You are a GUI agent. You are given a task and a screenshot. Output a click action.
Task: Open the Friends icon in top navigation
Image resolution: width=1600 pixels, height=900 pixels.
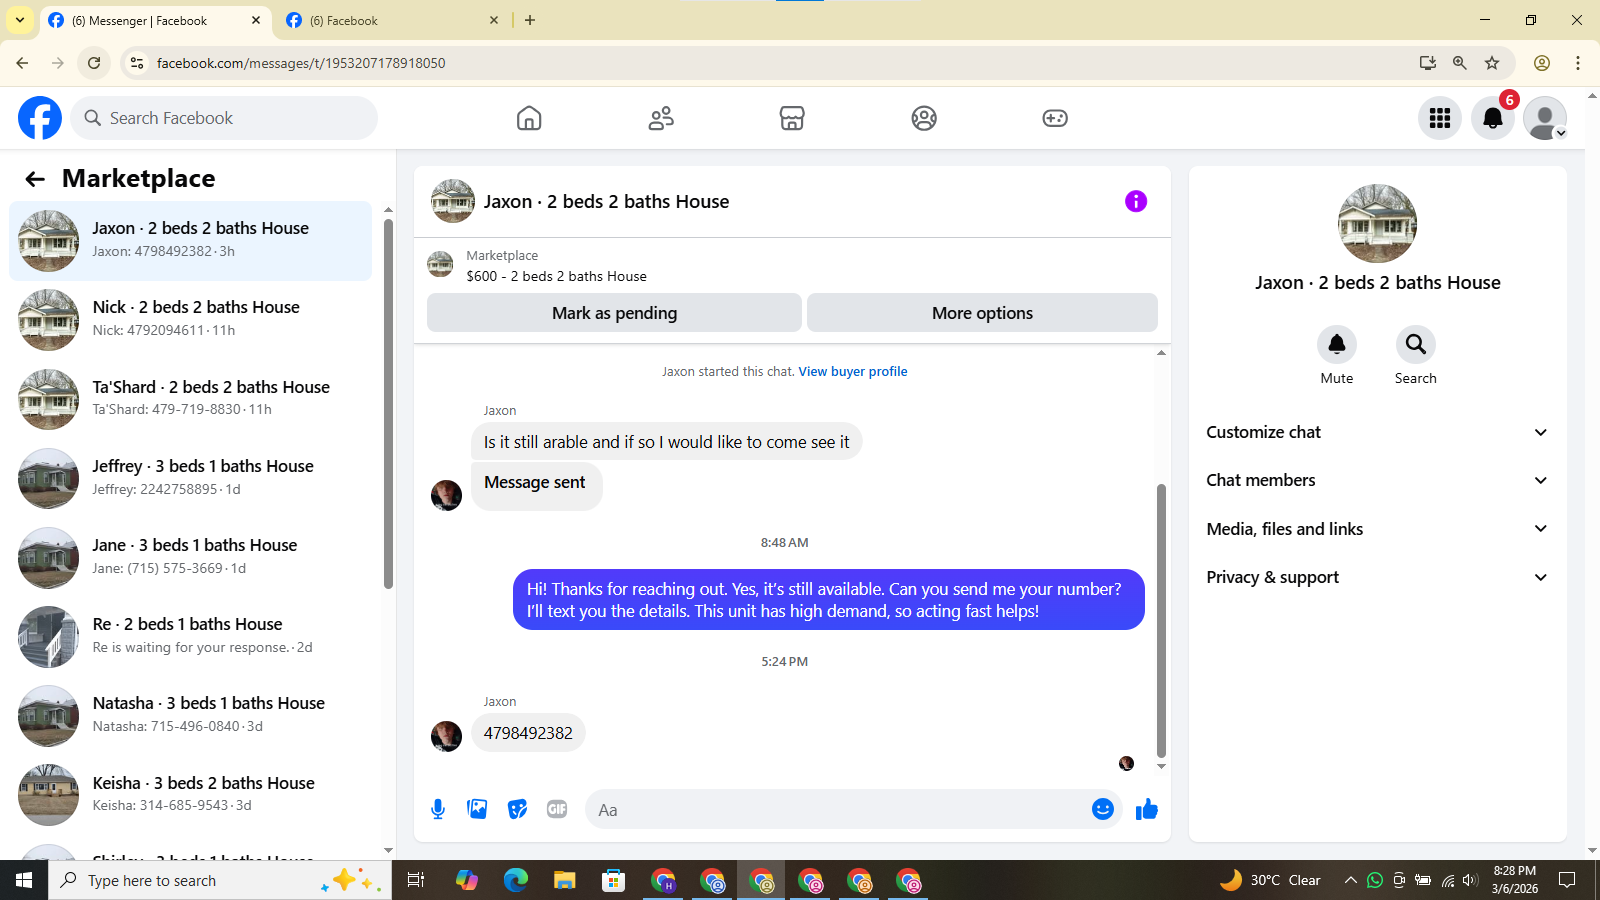pos(661,118)
